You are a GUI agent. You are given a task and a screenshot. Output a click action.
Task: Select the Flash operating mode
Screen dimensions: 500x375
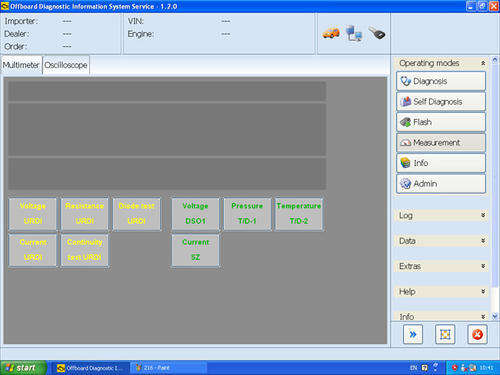pos(441,122)
